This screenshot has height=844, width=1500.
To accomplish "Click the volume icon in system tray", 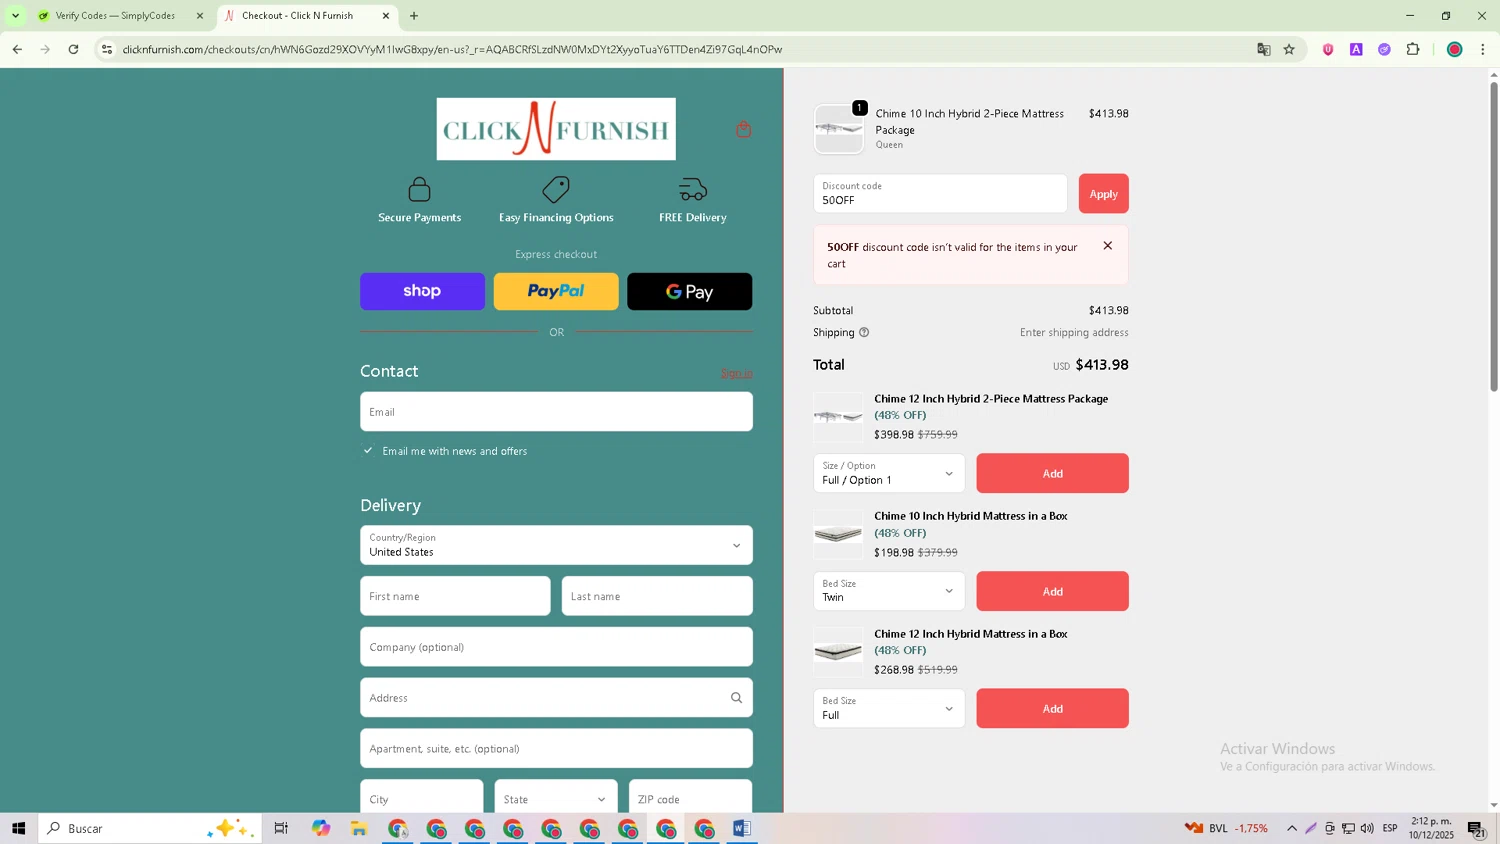I will (1366, 828).
